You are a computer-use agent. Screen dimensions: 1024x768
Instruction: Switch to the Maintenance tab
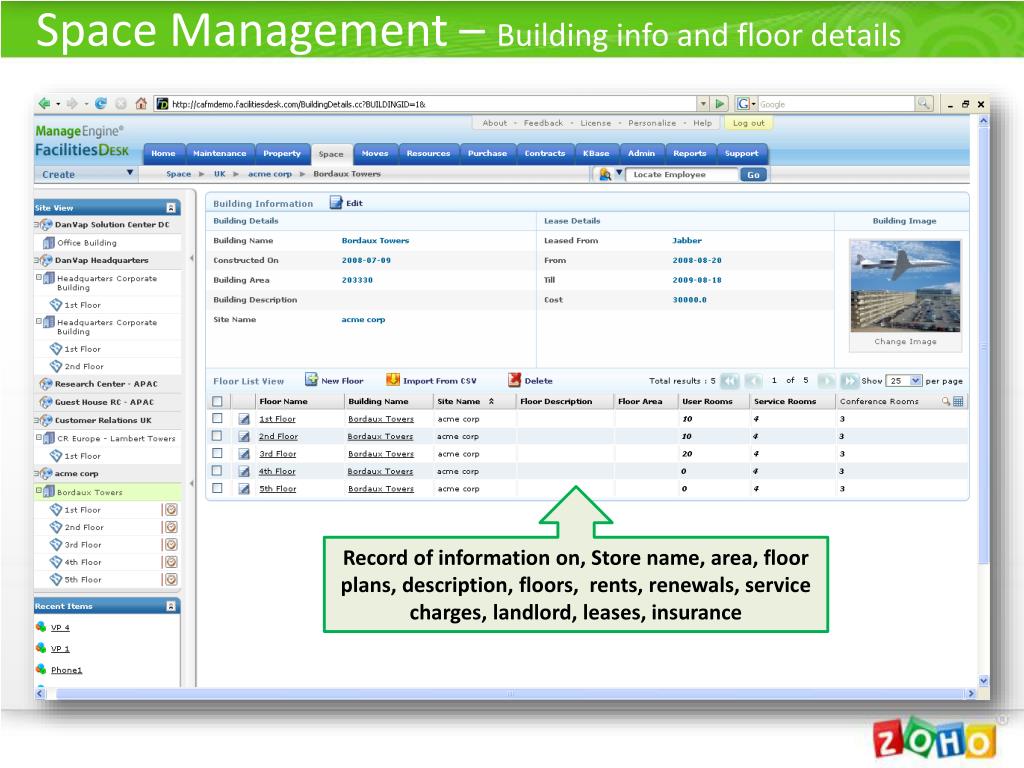point(219,153)
